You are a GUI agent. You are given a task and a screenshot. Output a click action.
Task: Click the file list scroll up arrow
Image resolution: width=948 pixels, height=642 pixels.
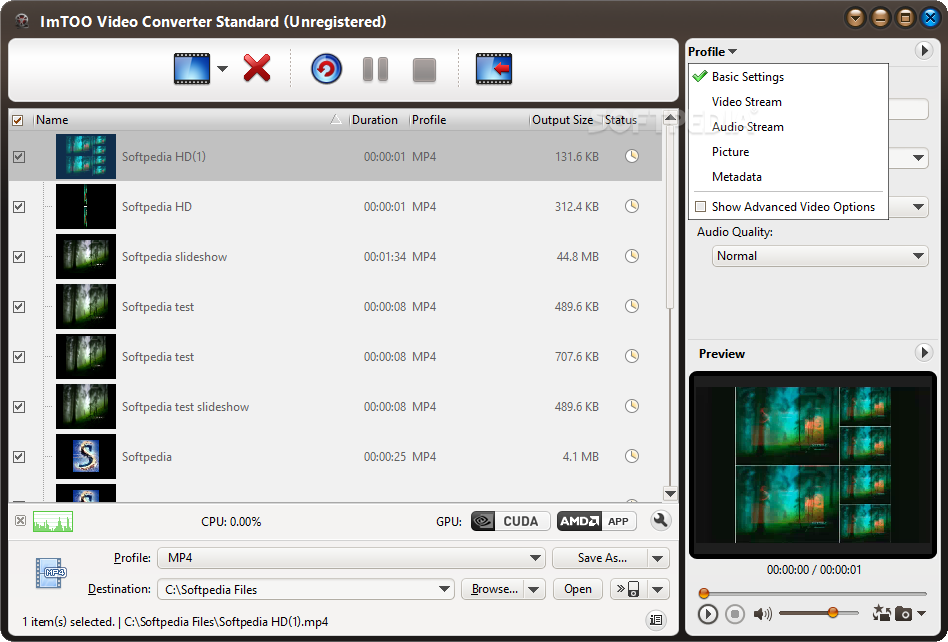point(670,118)
